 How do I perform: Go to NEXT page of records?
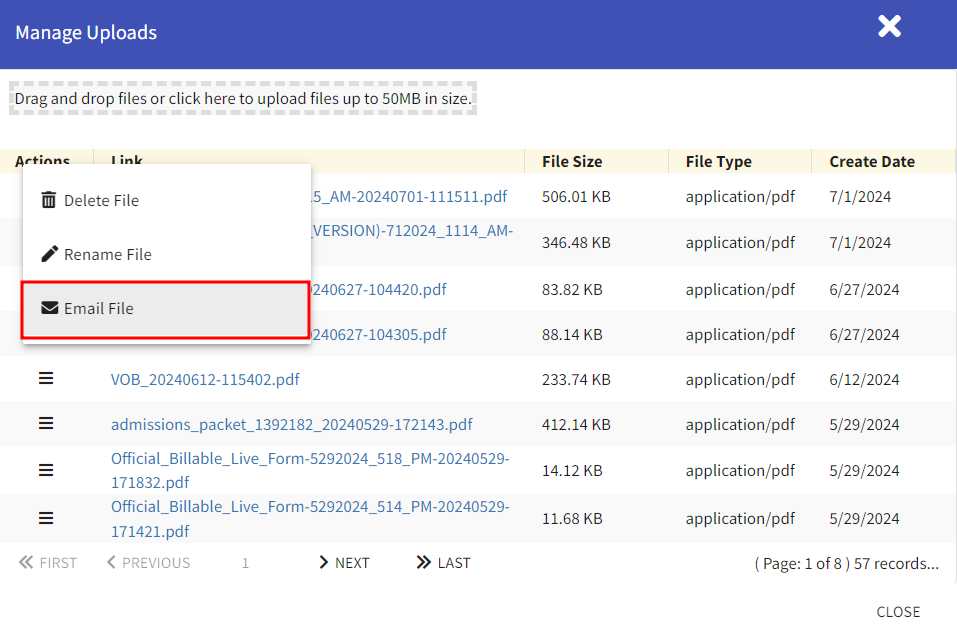(x=344, y=563)
